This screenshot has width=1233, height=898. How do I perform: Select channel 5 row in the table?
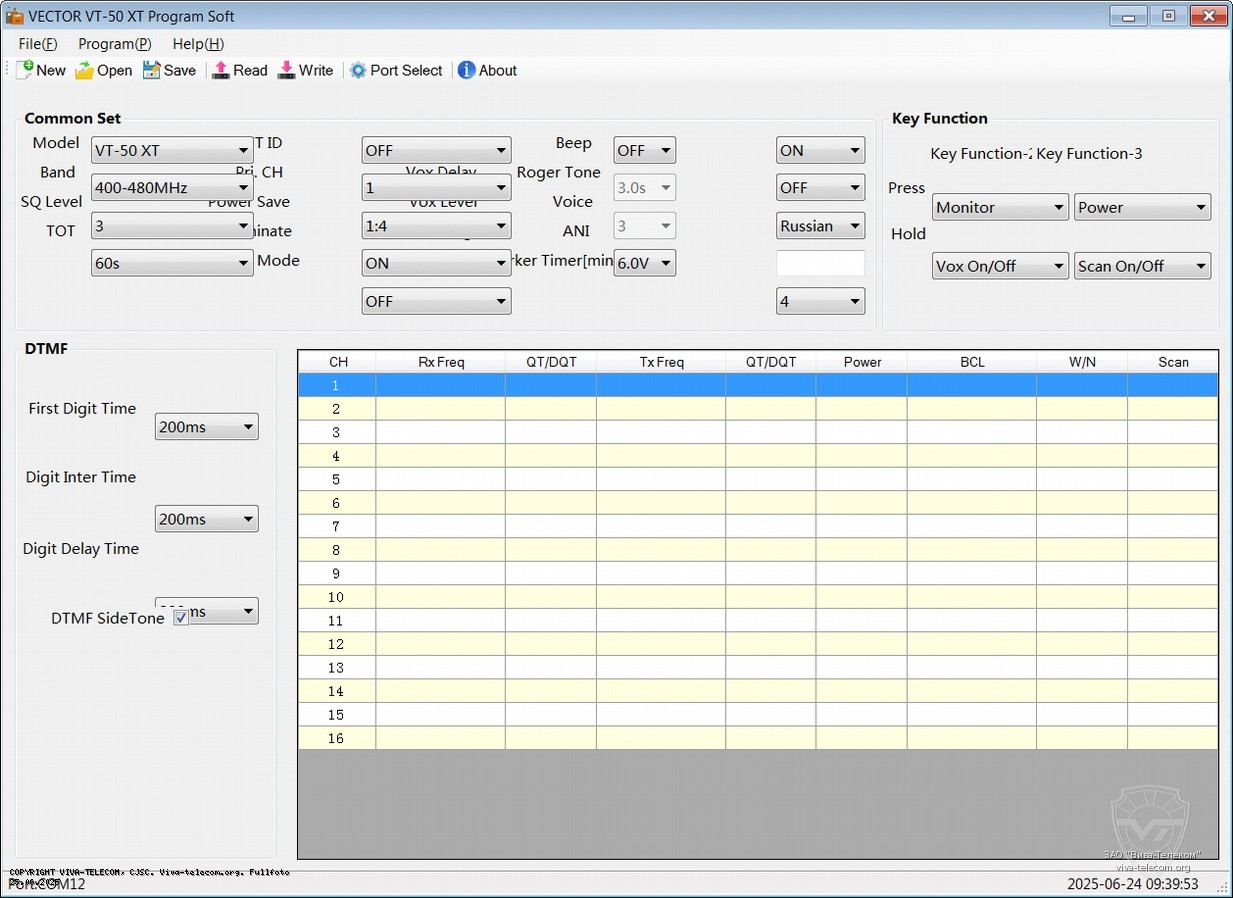pos(336,479)
